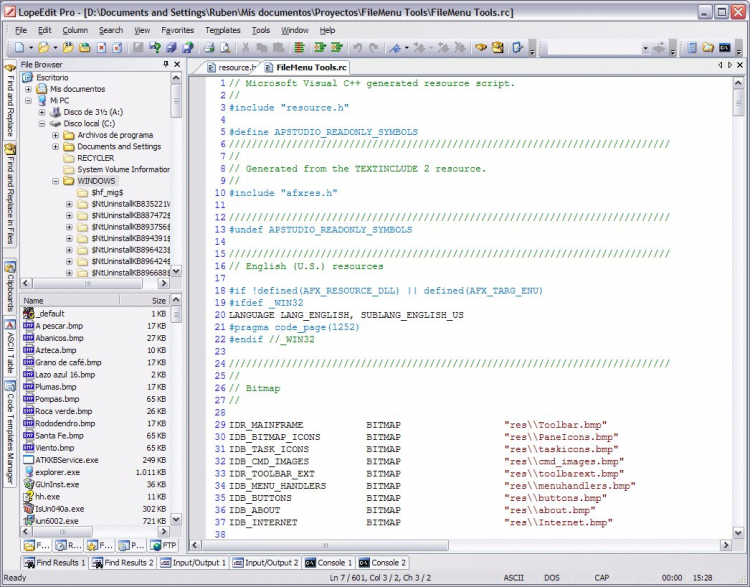Expand the Archivos de programa folder
750x587 pixels.
(x=56, y=135)
